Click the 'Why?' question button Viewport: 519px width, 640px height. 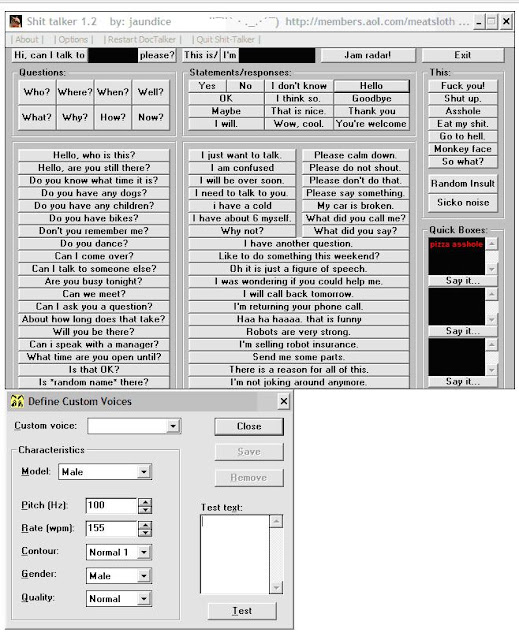pyautogui.click(x=75, y=118)
